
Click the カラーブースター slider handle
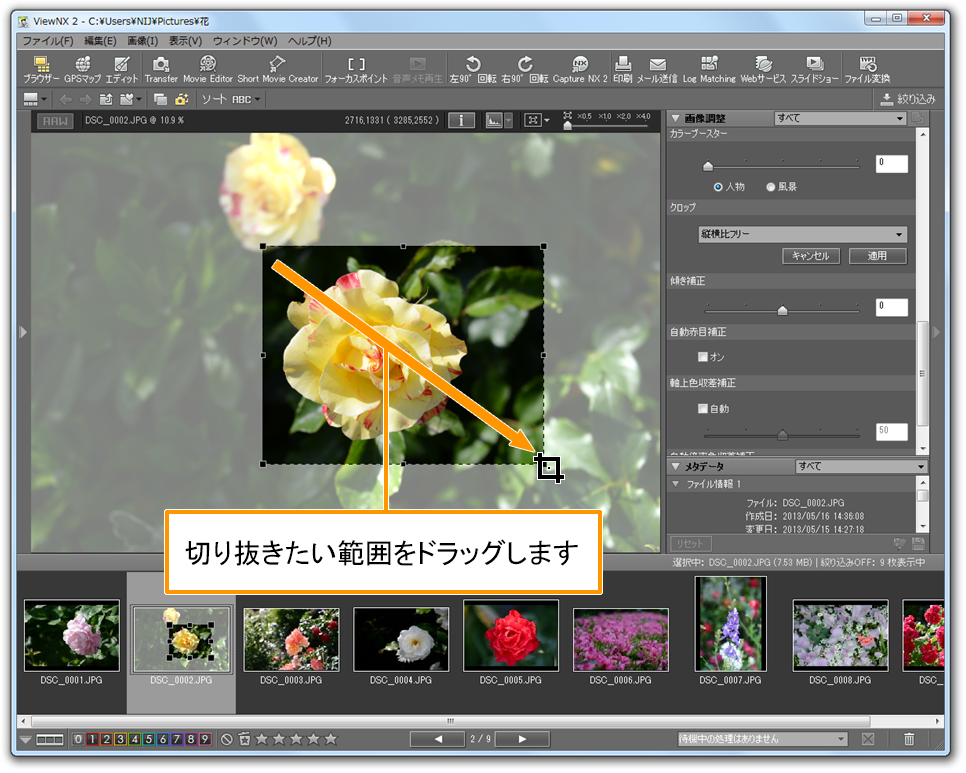[708, 166]
